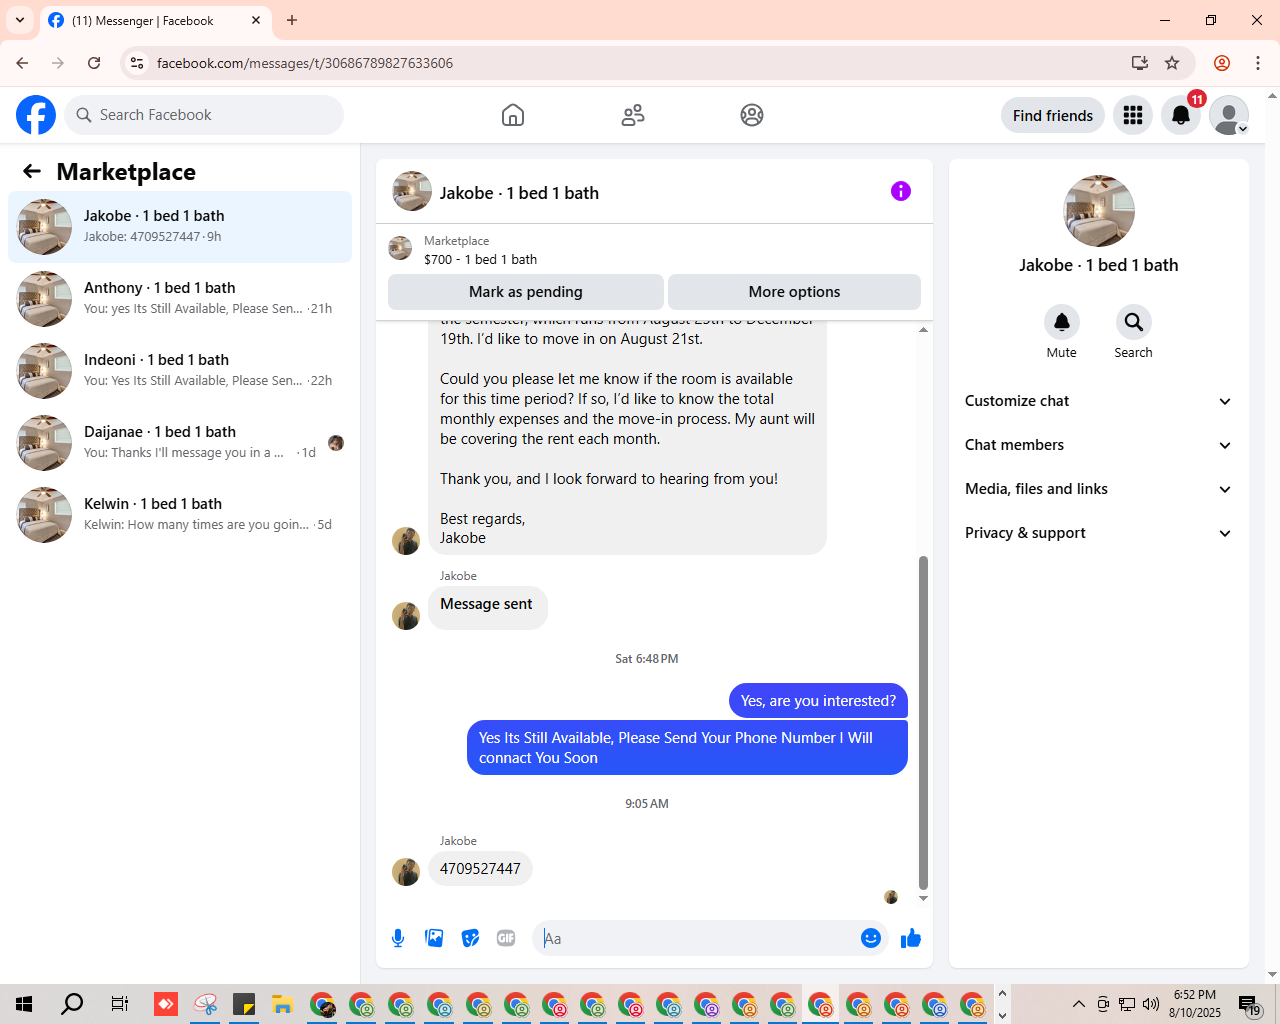
Task: Click chat scrollbar up arrow
Action: [923, 329]
